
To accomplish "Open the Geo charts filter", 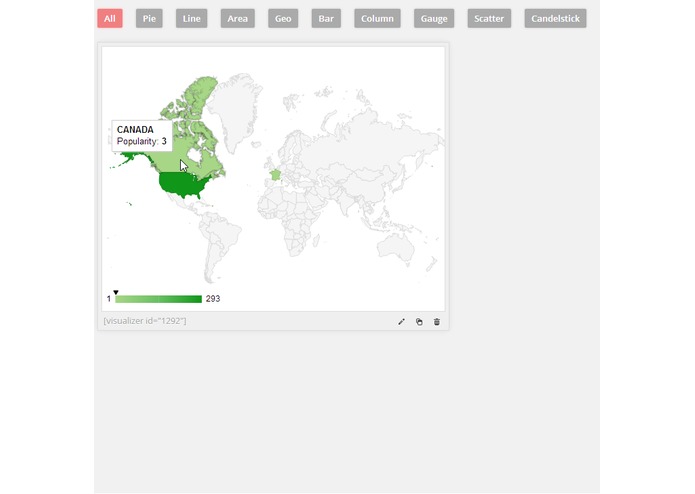I will pyautogui.click(x=283, y=19).
